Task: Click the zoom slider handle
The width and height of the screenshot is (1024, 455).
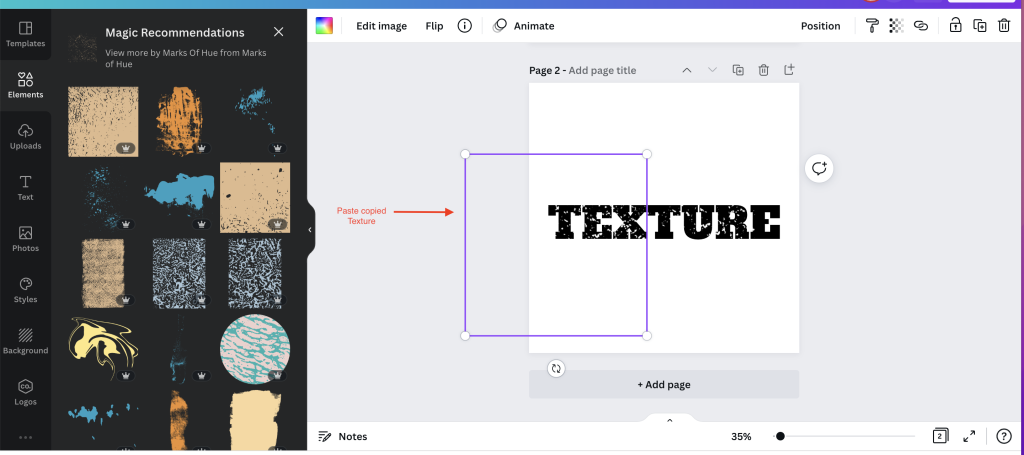Action: 780,436
